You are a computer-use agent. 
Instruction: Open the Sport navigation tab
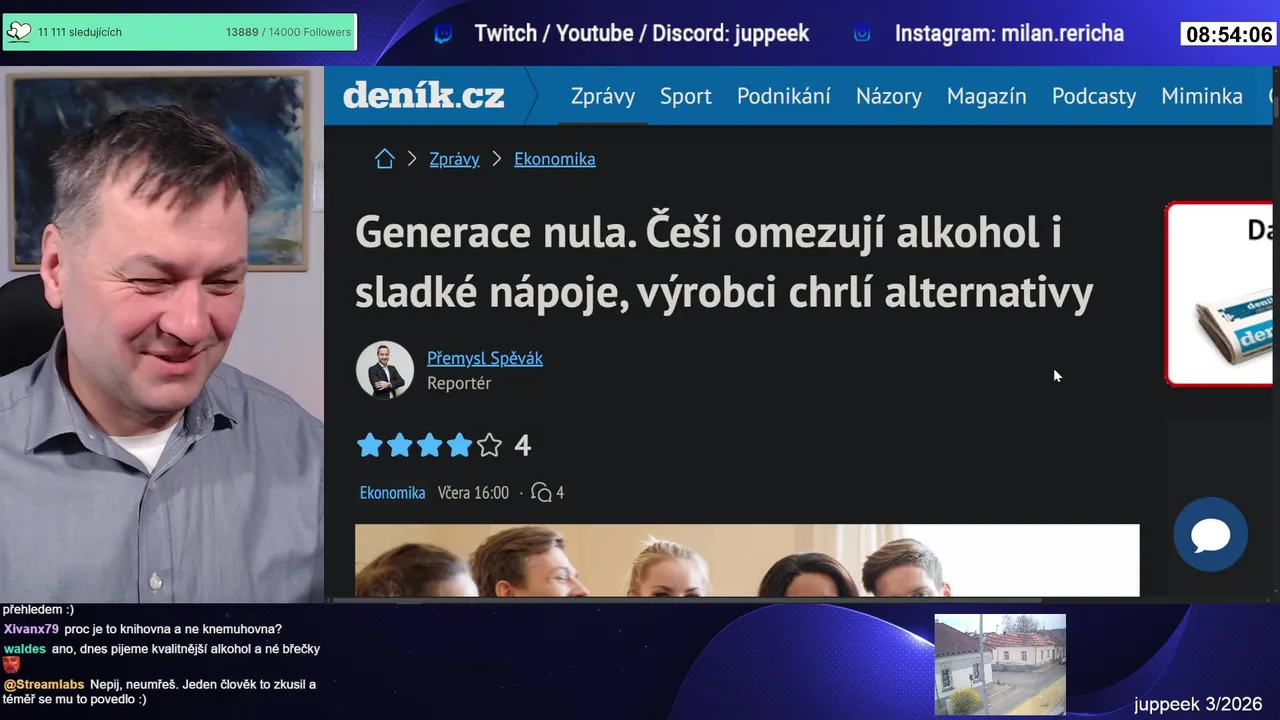pos(686,96)
